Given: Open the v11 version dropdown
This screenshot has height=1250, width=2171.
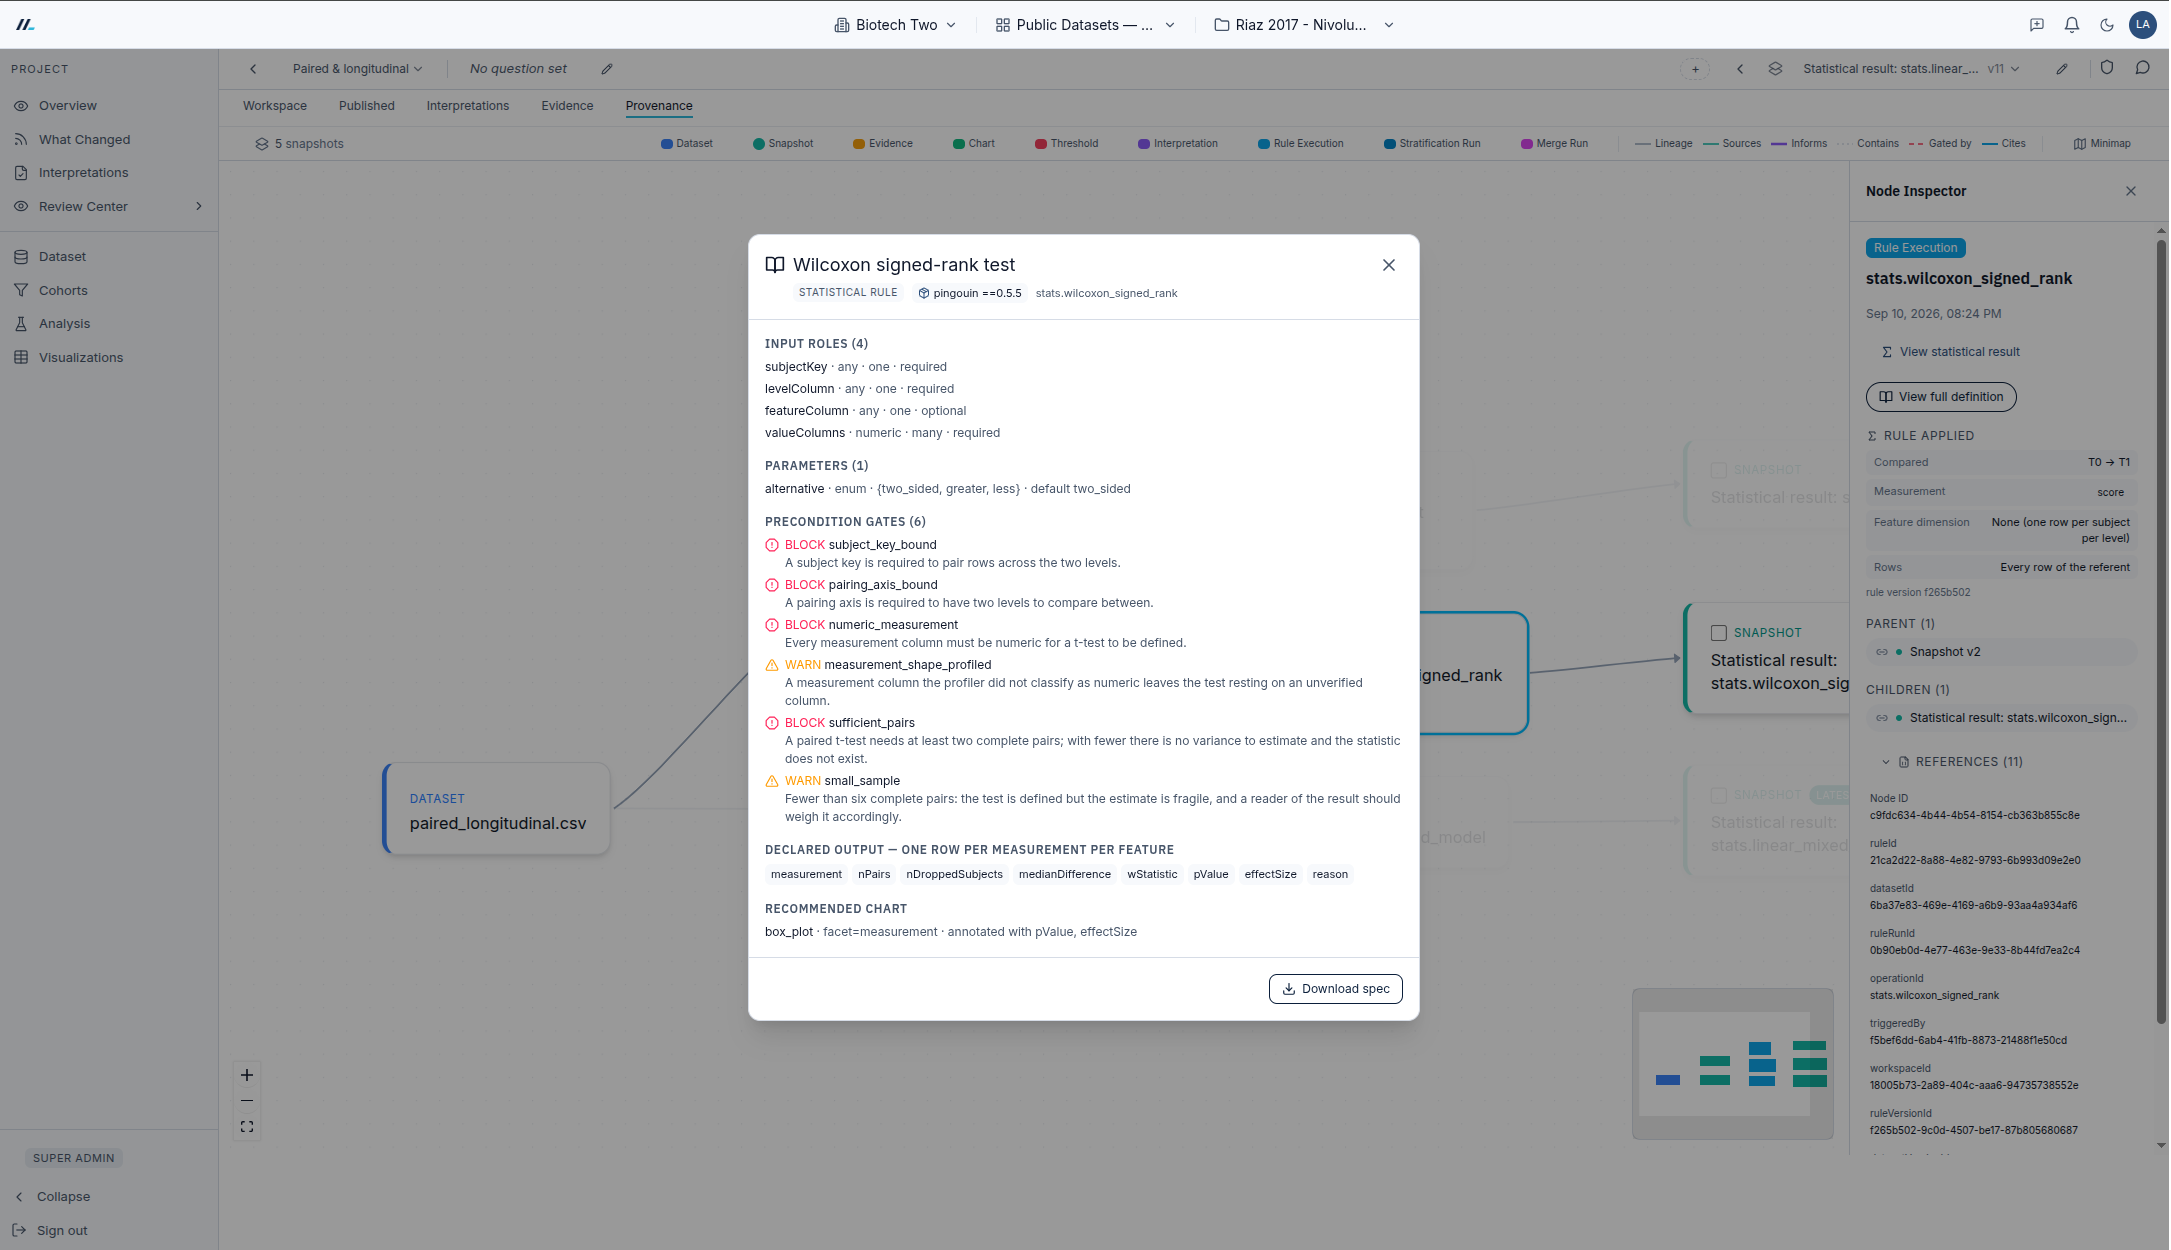Looking at the screenshot, I should 2003,69.
